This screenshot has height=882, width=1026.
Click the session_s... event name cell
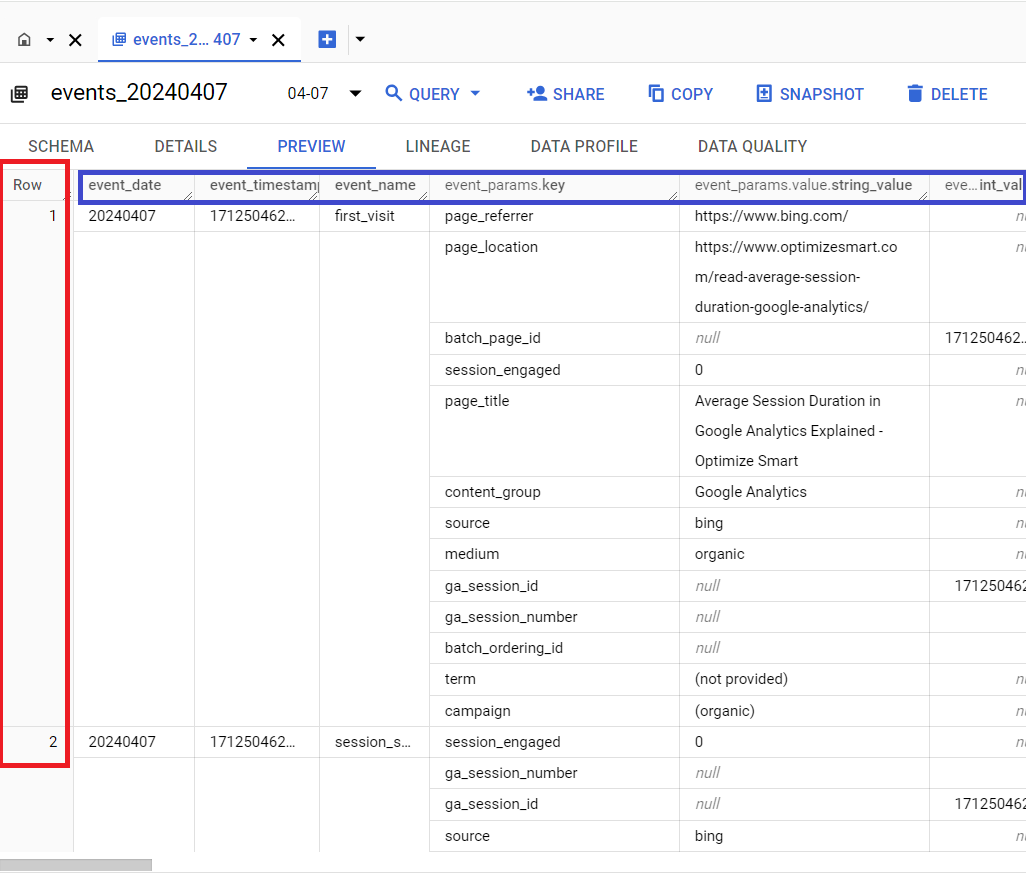[x=373, y=742]
